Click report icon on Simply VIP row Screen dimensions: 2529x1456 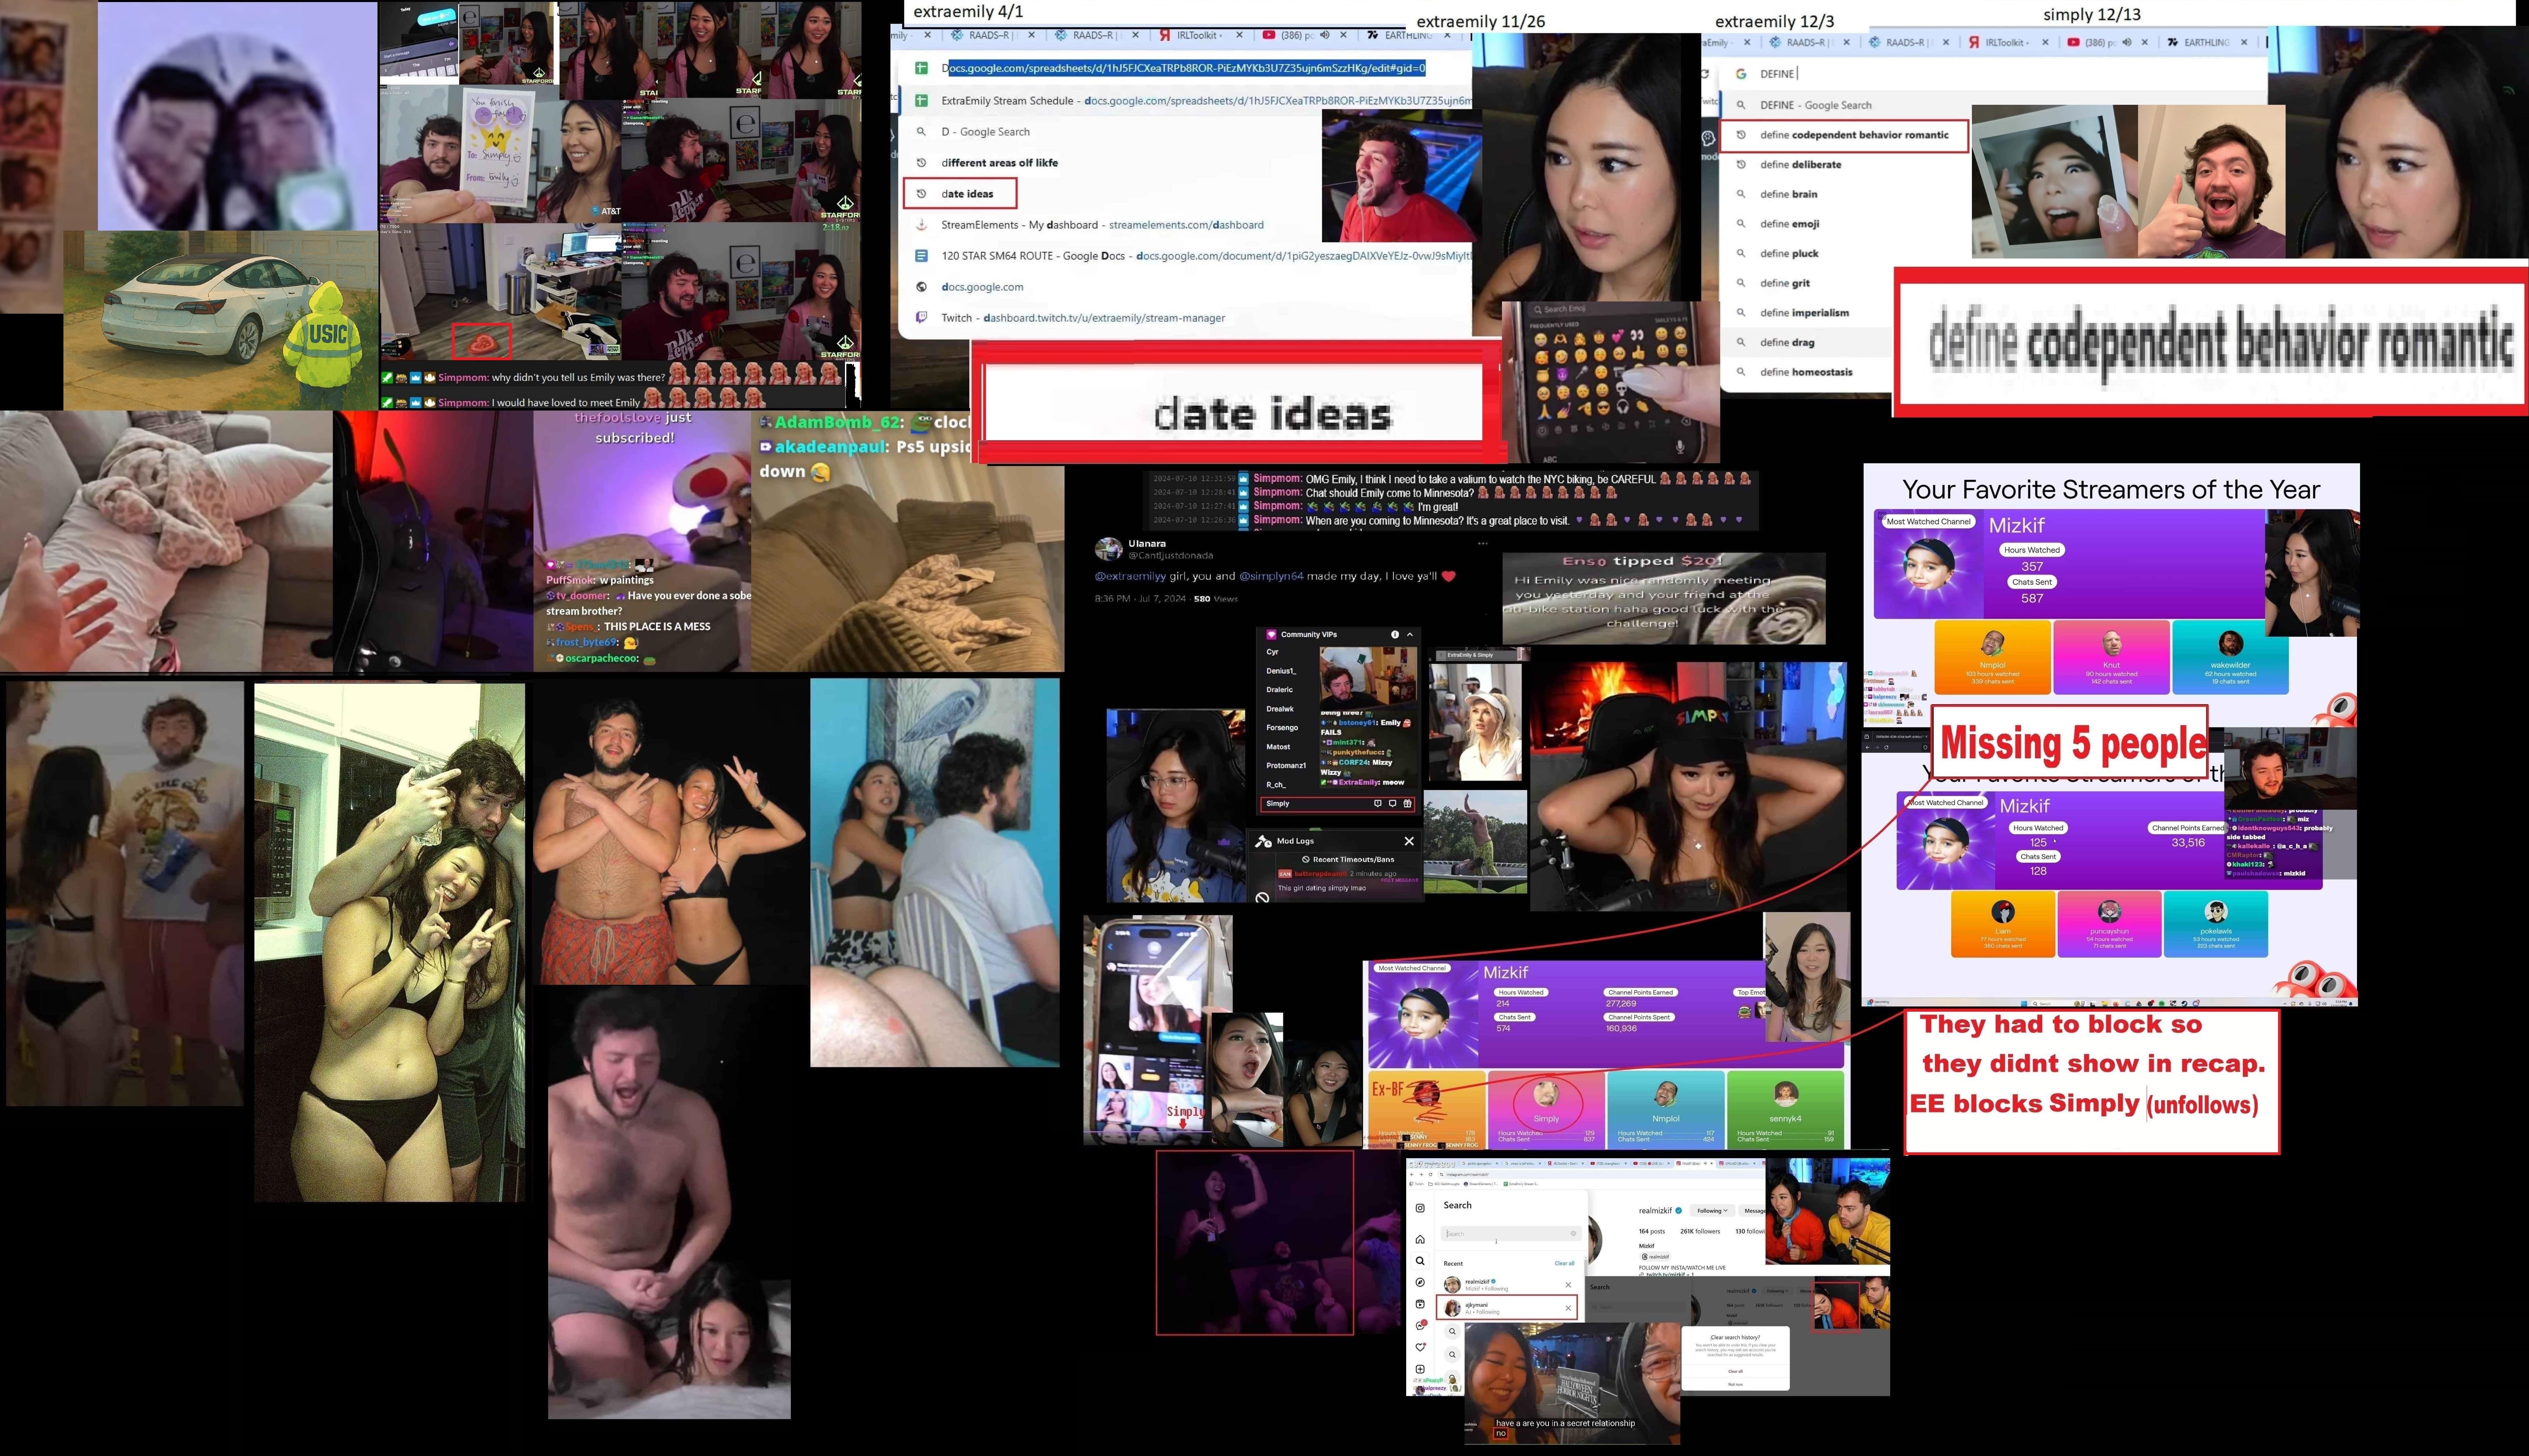coord(1378,803)
